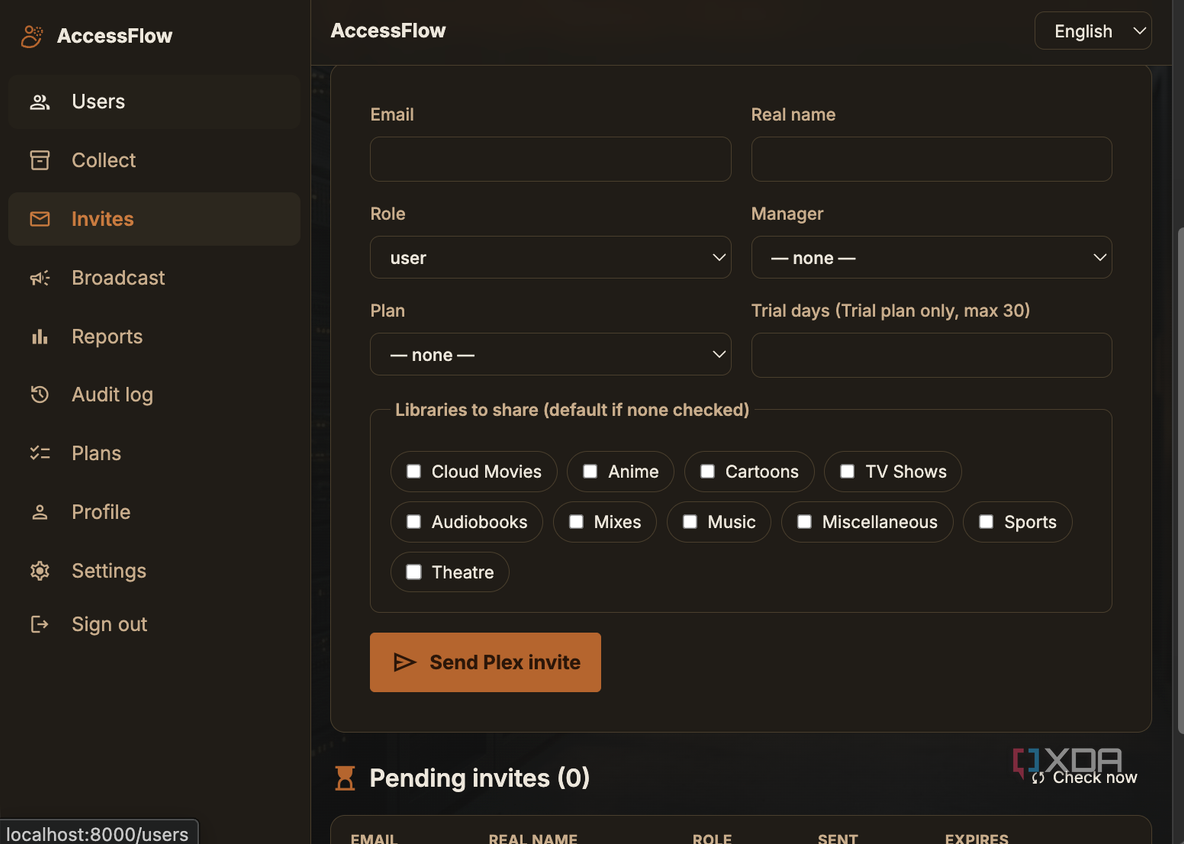Screen dimensions: 1184x844
Task: Open the Plans page
Action: coord(154,453)
